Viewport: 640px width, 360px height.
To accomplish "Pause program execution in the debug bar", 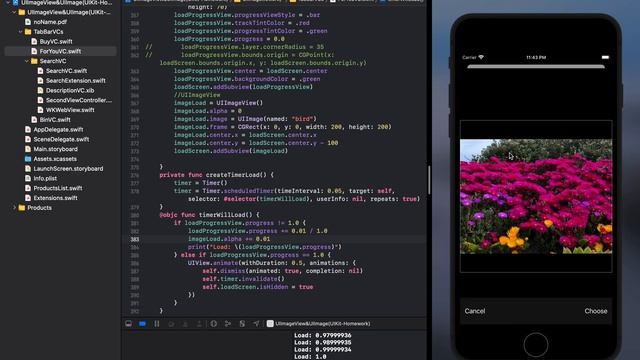I will 157,324.
